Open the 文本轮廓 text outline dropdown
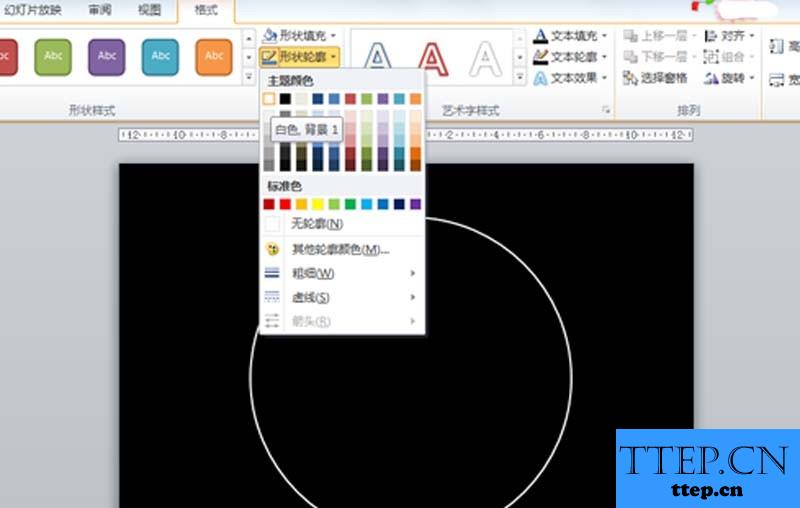800x508 pixels. [x=570, y=57]
